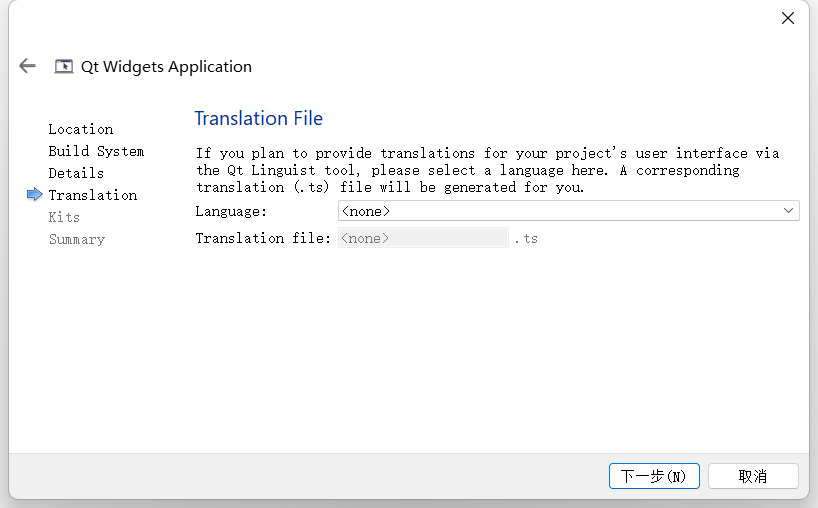Click the Translation File heading
This screenshot has width=818, height=508.
[259, 118]
